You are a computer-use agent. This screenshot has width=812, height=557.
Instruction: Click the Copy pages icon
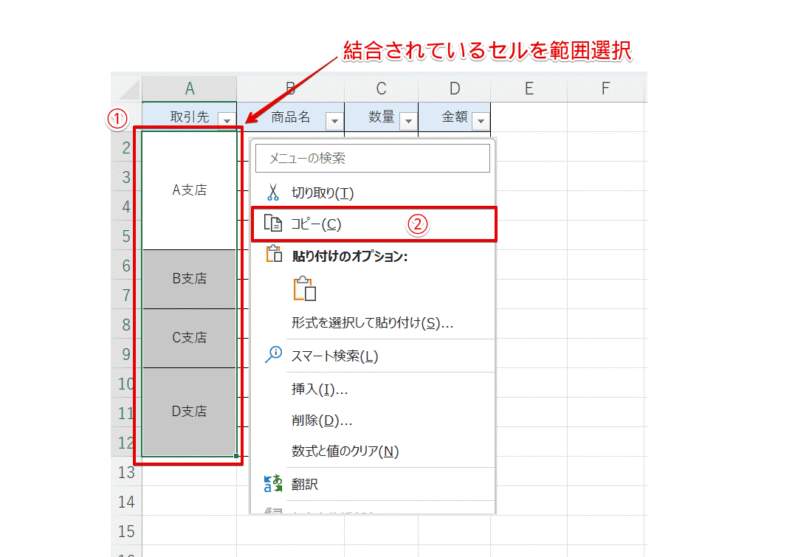pos(273,223)
